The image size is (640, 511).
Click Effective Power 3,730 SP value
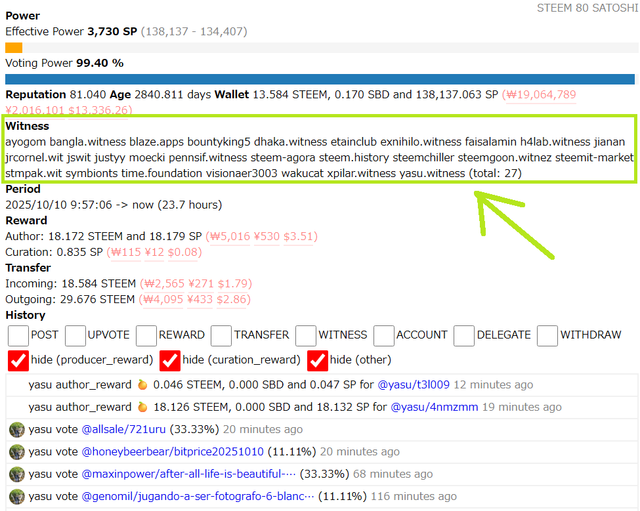coord(112,31)
